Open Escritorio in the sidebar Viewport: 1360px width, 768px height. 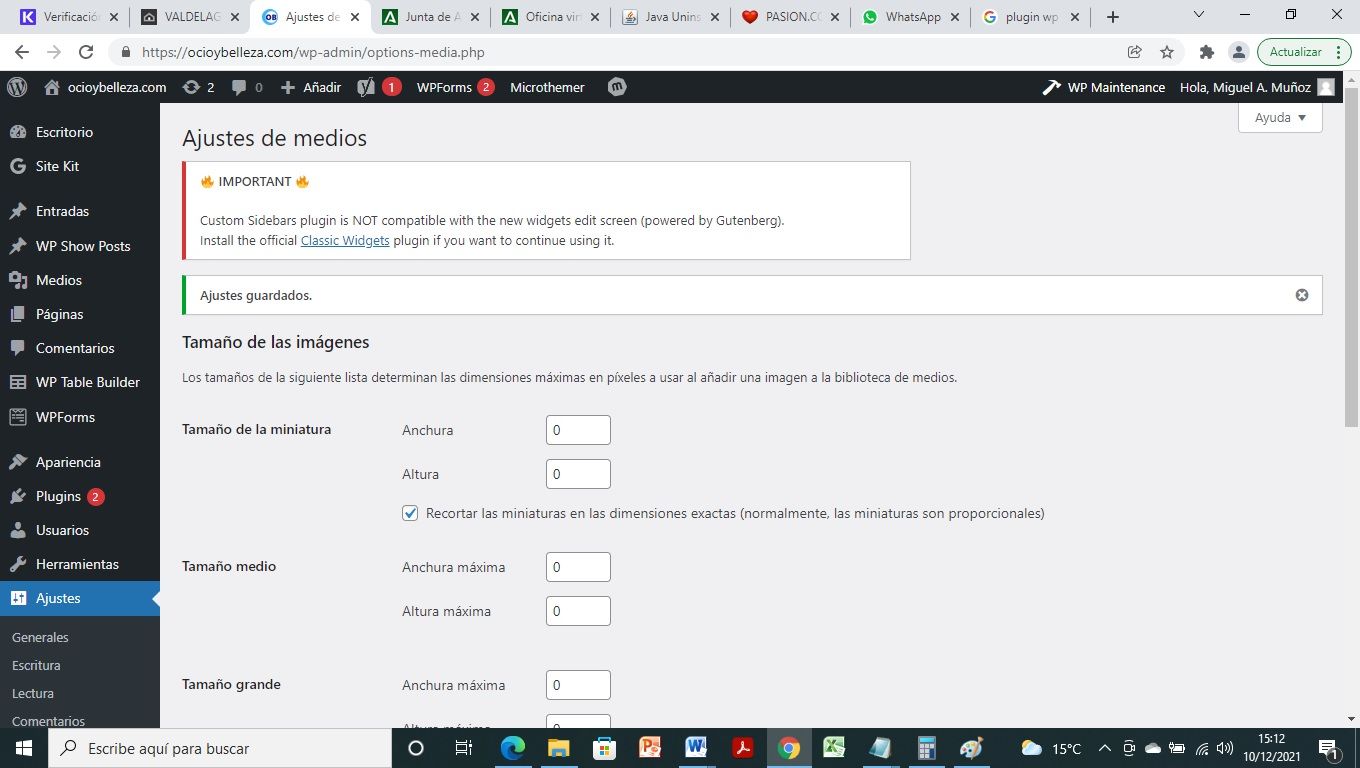(80, 132)
